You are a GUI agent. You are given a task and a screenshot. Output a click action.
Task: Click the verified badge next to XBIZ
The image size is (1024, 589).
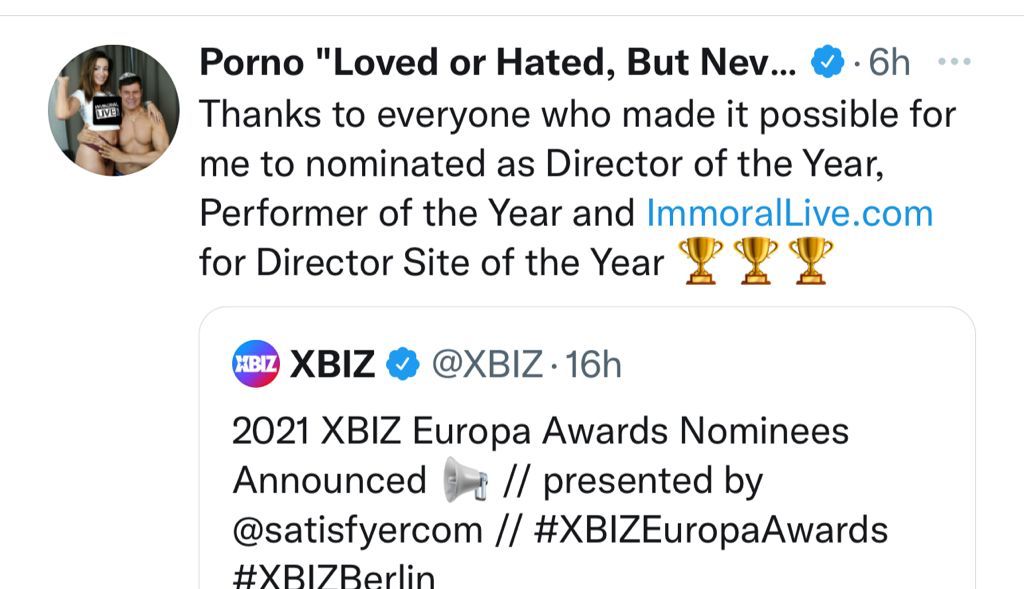point(403,365)
